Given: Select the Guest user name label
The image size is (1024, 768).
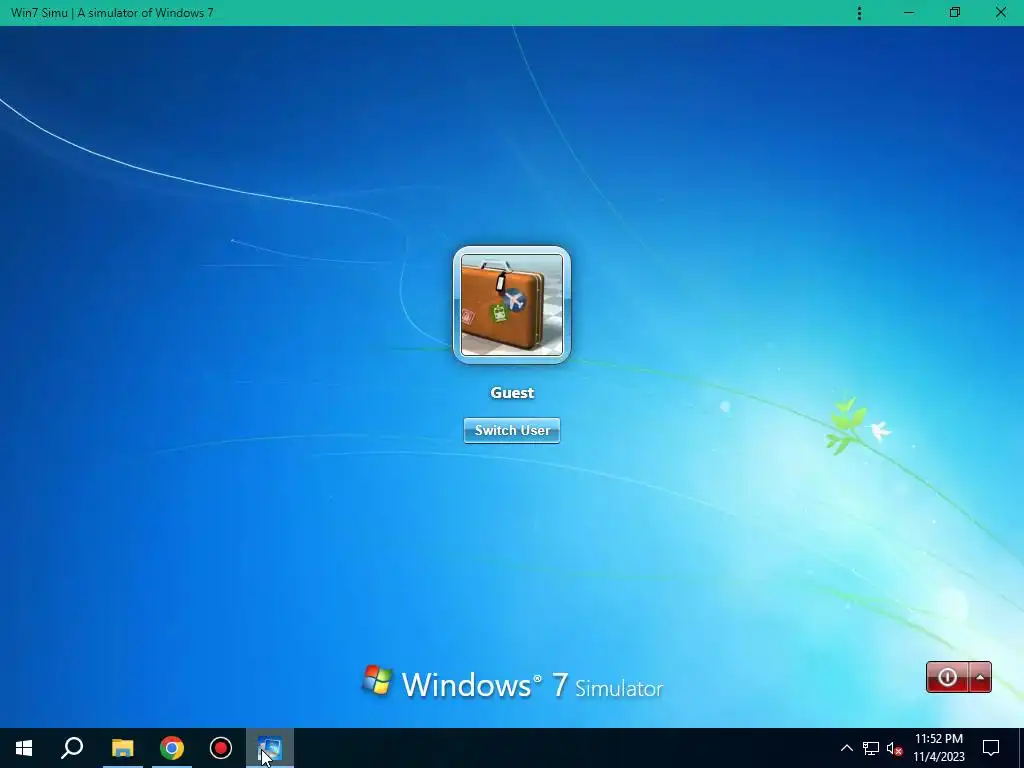Looking at the screenshot, I should point(512,393).
